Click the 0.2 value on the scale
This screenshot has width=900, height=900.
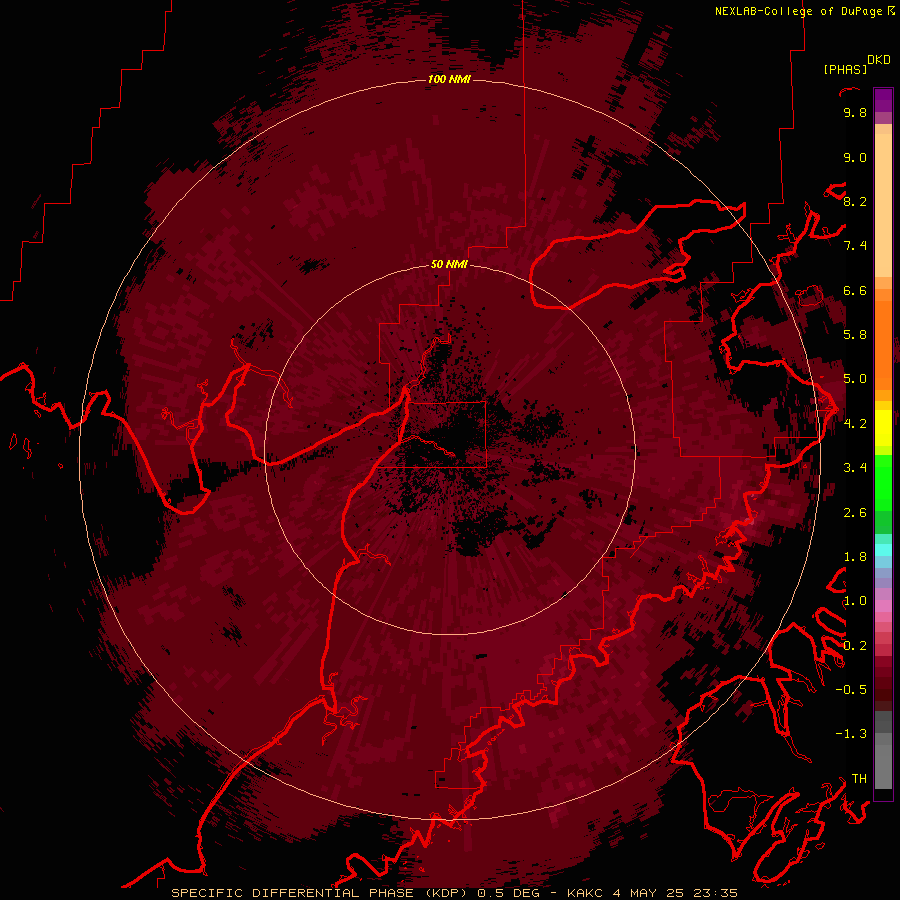pyautogui.click(x=855, y=646)
